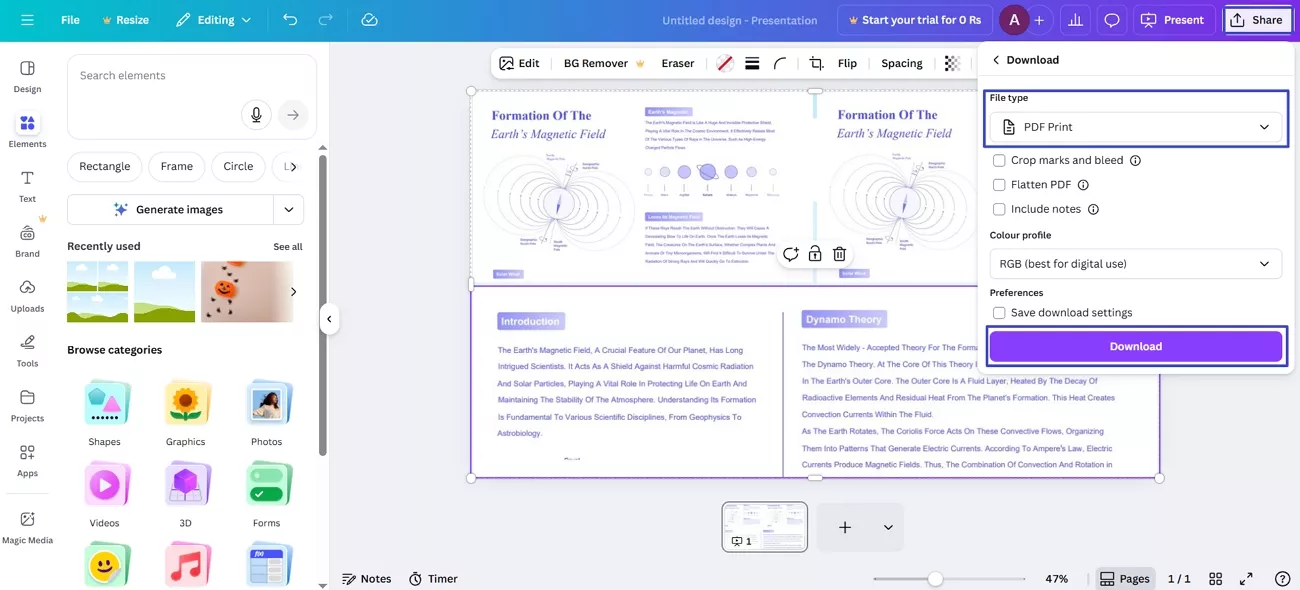Collapse the side panel with arrow
The image size is (1300, 590).
[329, 320]
